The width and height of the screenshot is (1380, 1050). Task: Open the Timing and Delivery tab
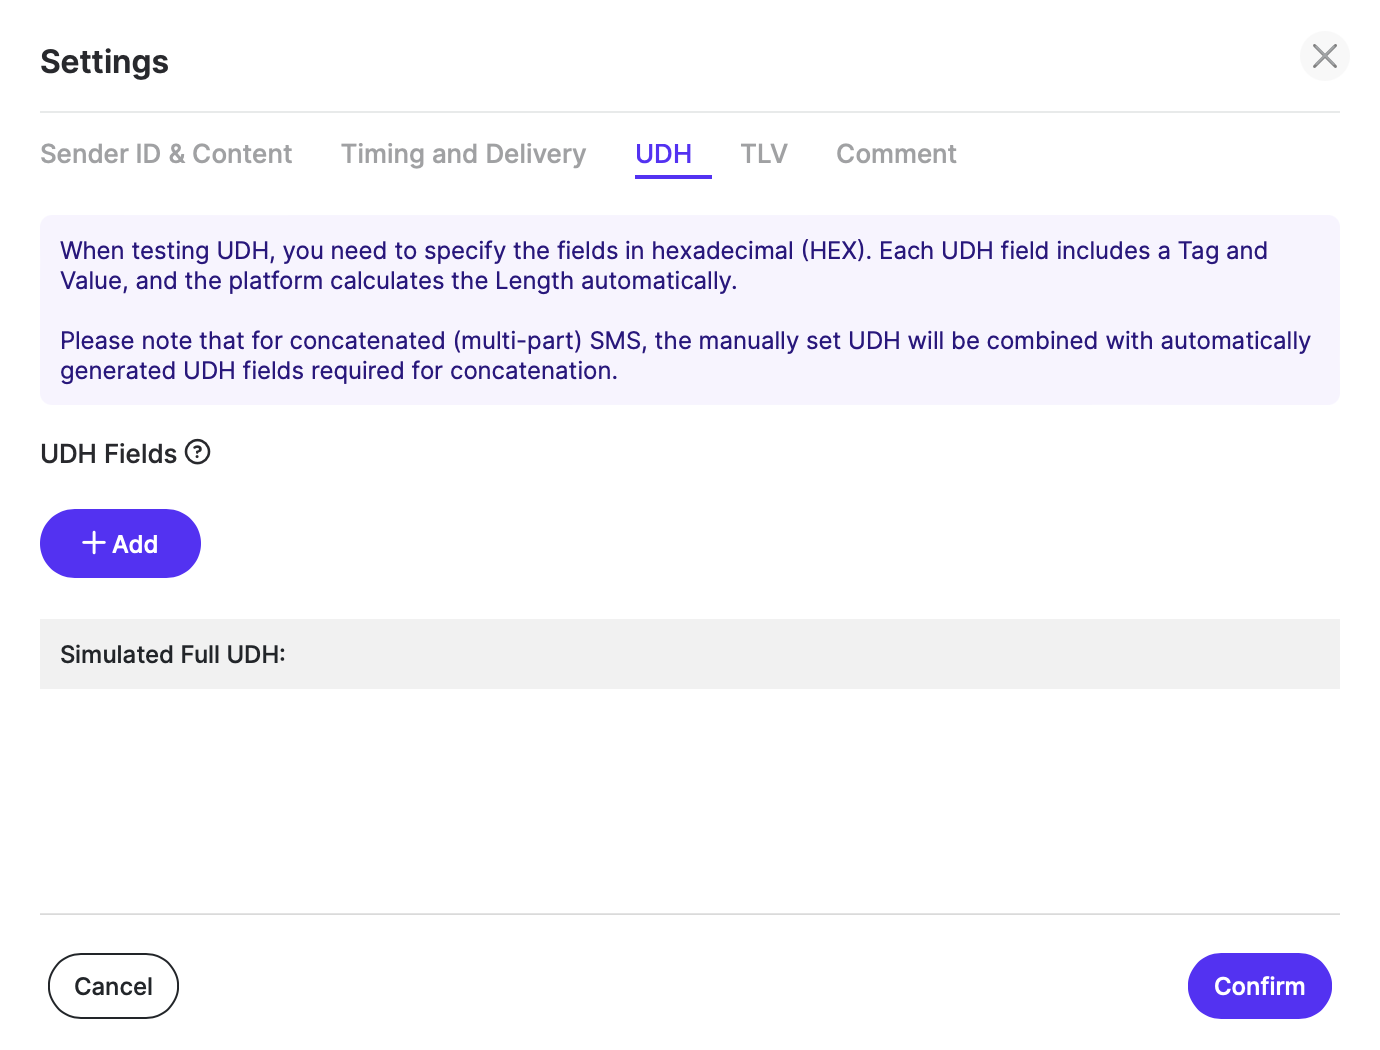[463, 154]
